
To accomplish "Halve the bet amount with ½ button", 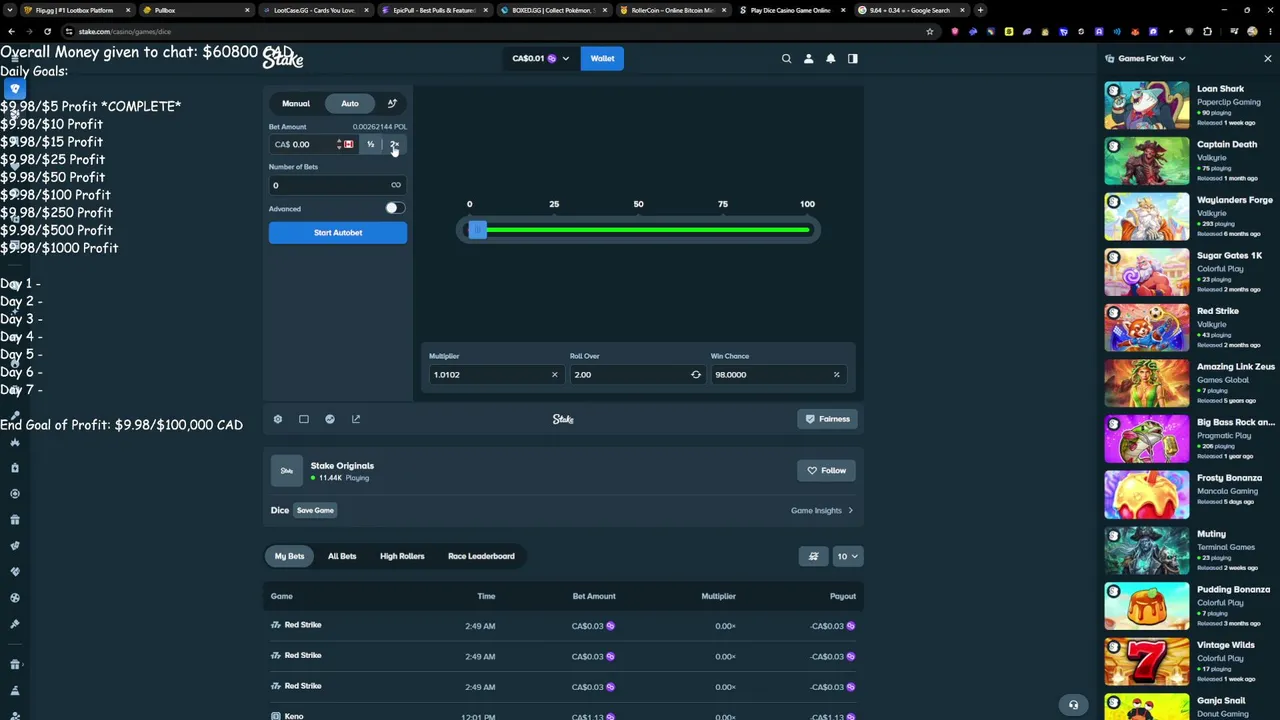I will pos(370,144).
